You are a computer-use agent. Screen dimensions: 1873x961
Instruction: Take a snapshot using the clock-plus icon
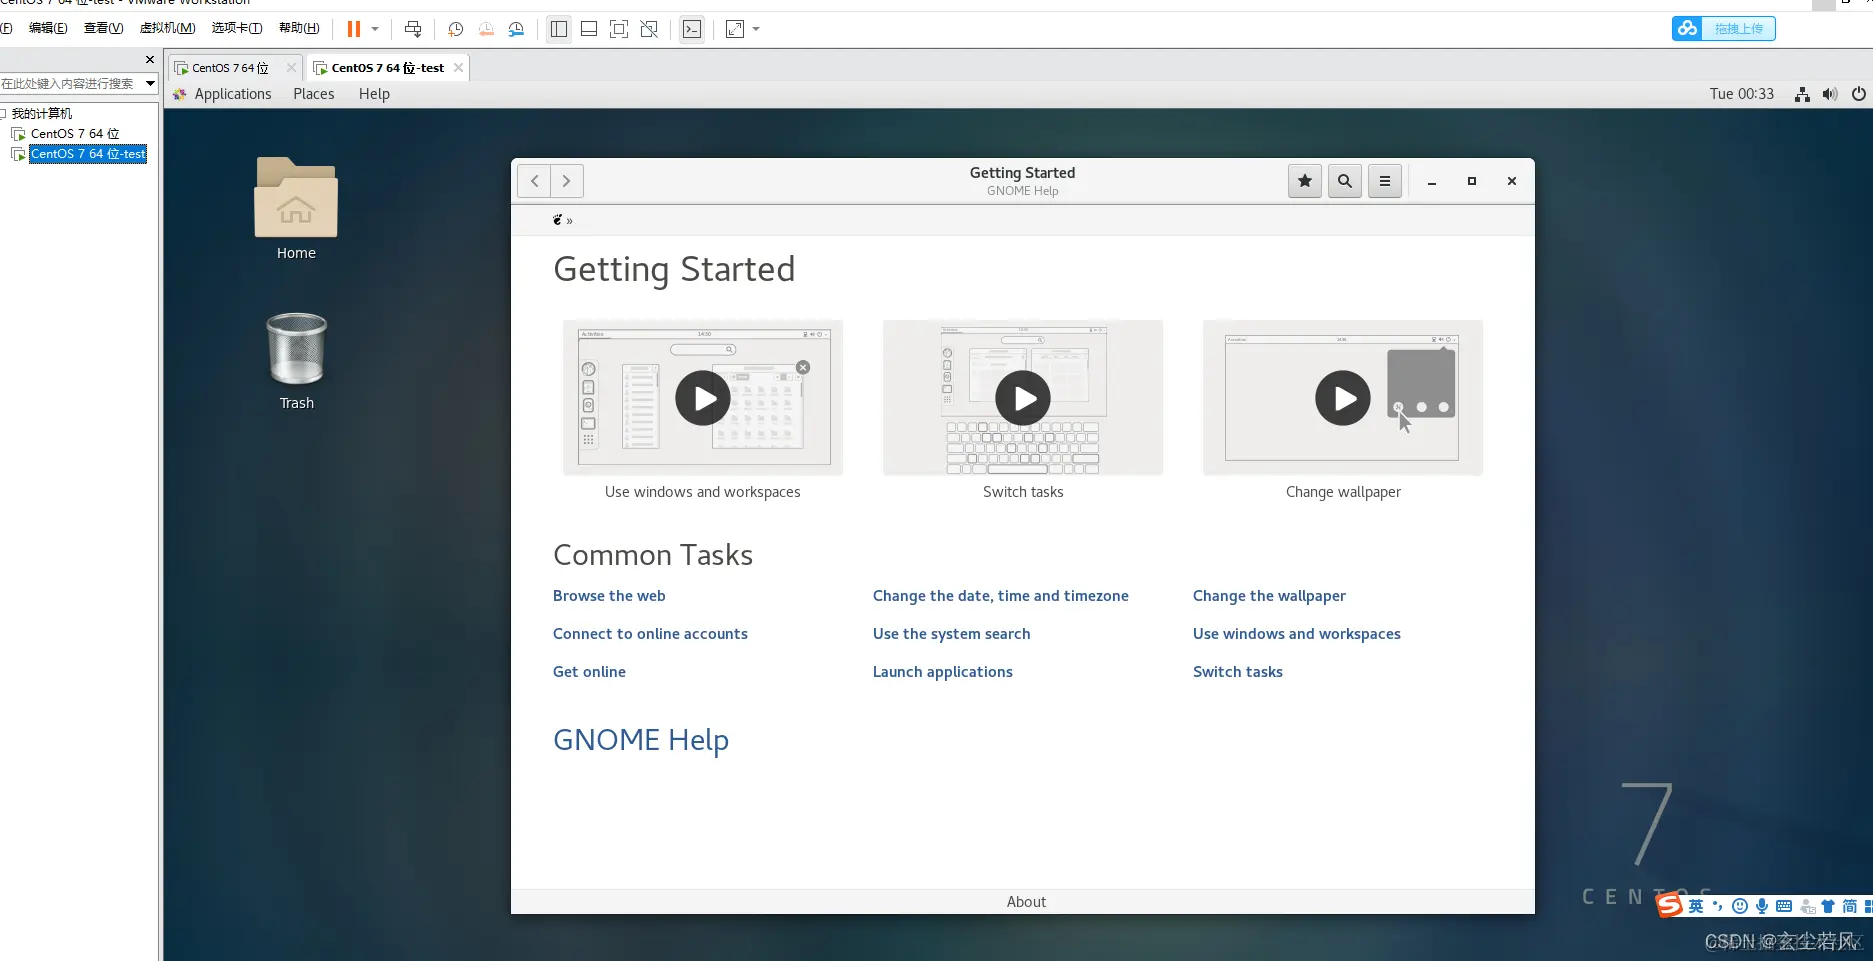click(x=455, y=29)
